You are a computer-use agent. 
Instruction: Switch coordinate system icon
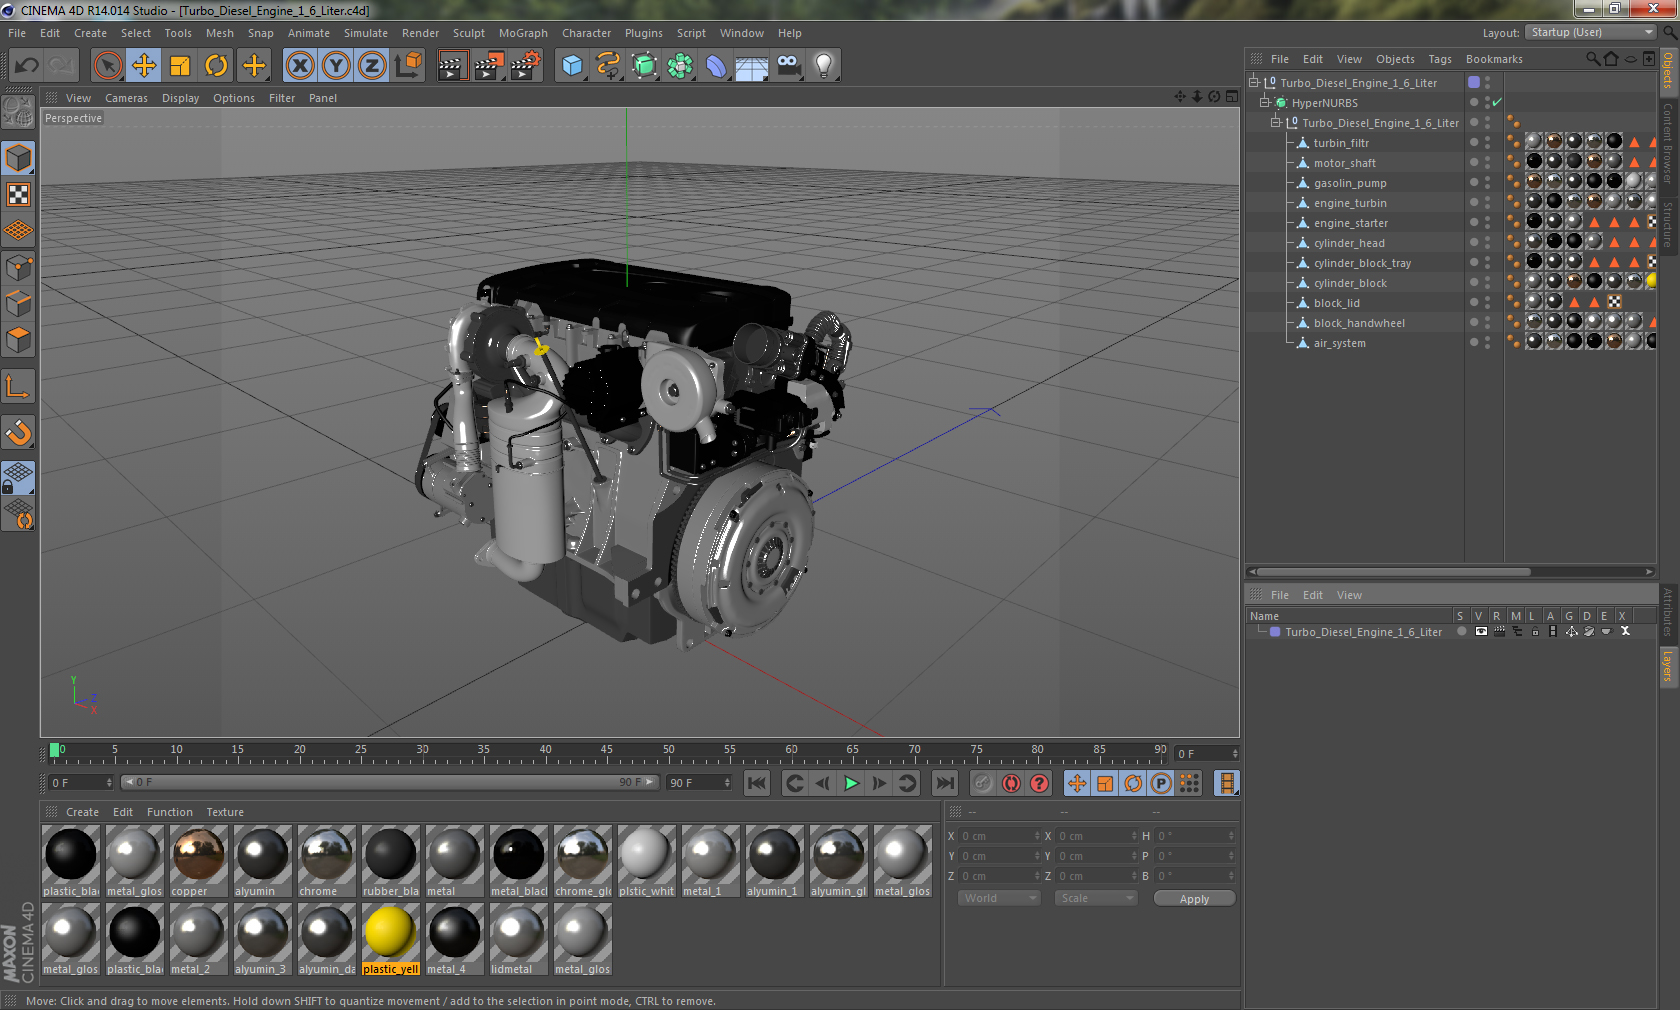click(x=408, y=66)
